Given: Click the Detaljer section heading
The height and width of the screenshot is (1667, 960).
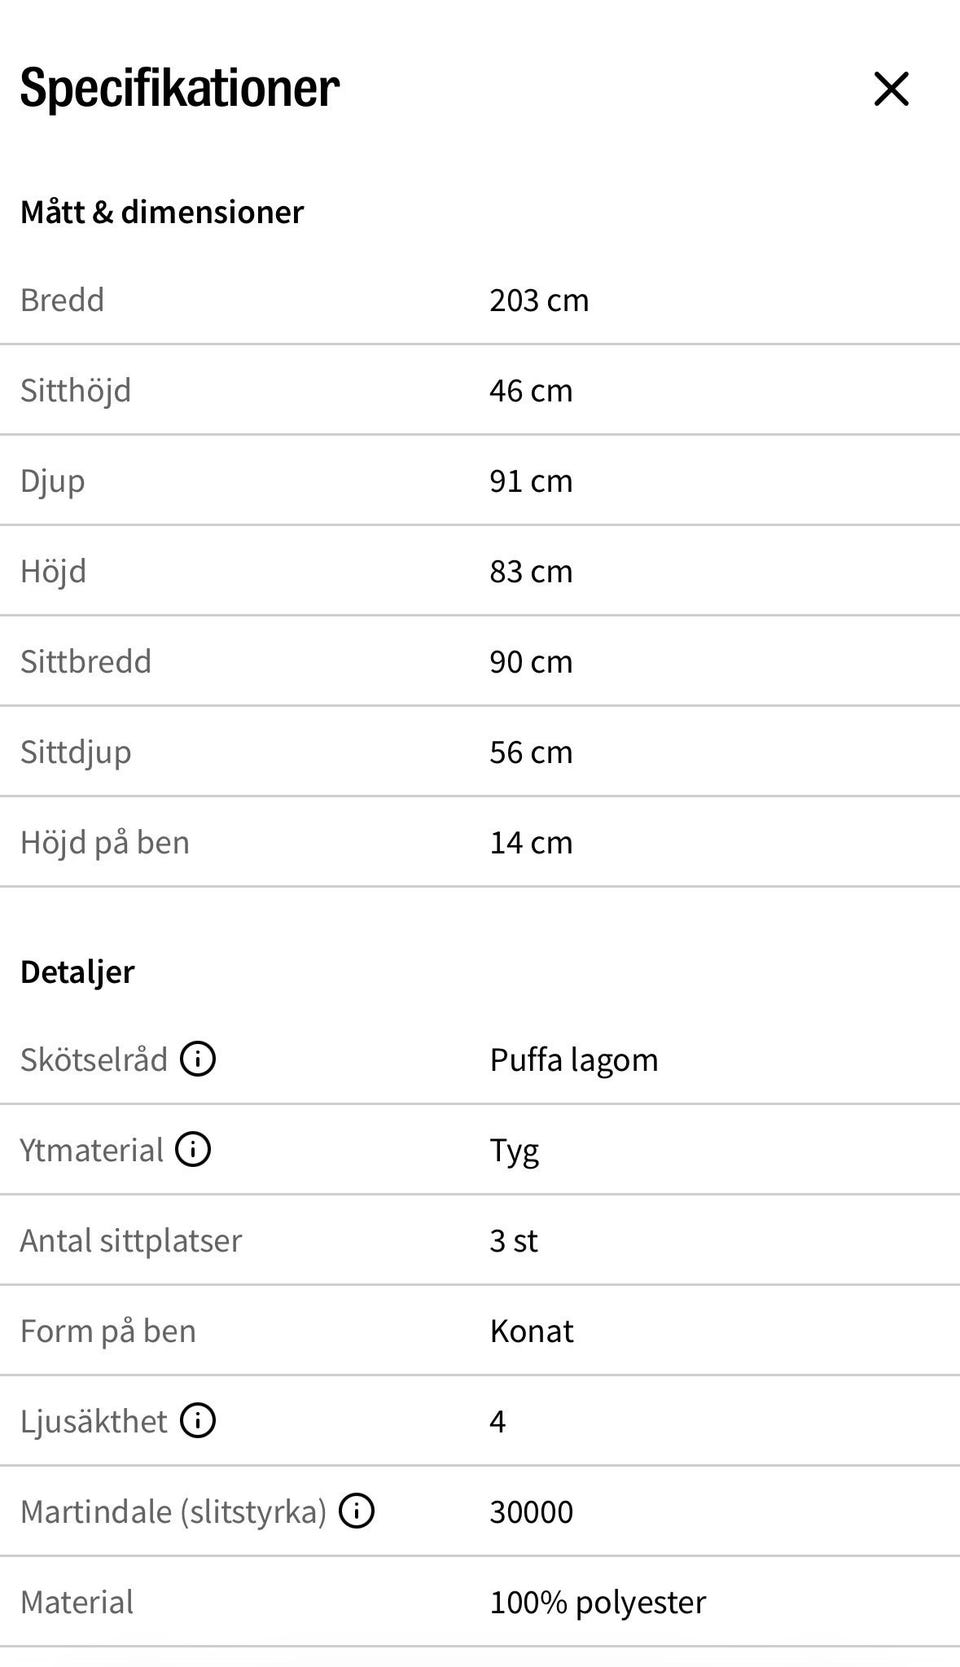Looking at the screenshot, I should (x=77, y=972).
